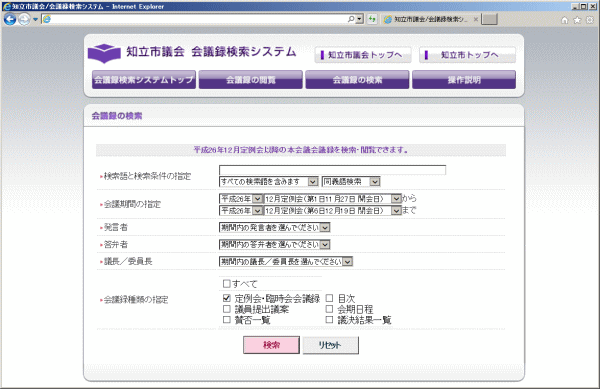The width and height of the screenshot is (600, 389).
Task: Click the purple book site logo
Action: pos(104,53)
